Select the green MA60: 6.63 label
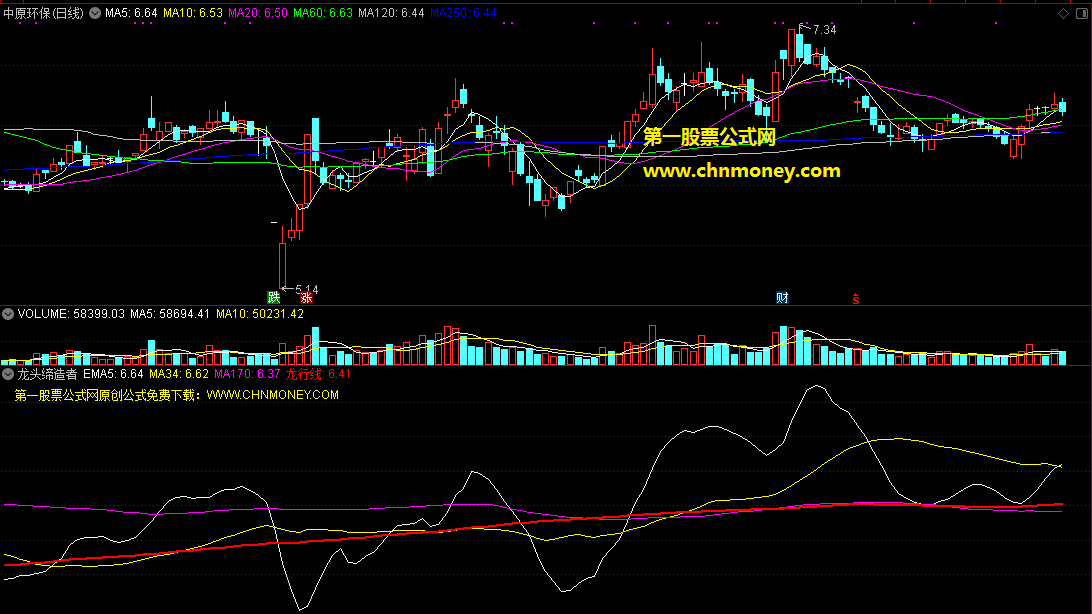The image size is (1092, 614). pyautogui.click(x=322, y=13)
